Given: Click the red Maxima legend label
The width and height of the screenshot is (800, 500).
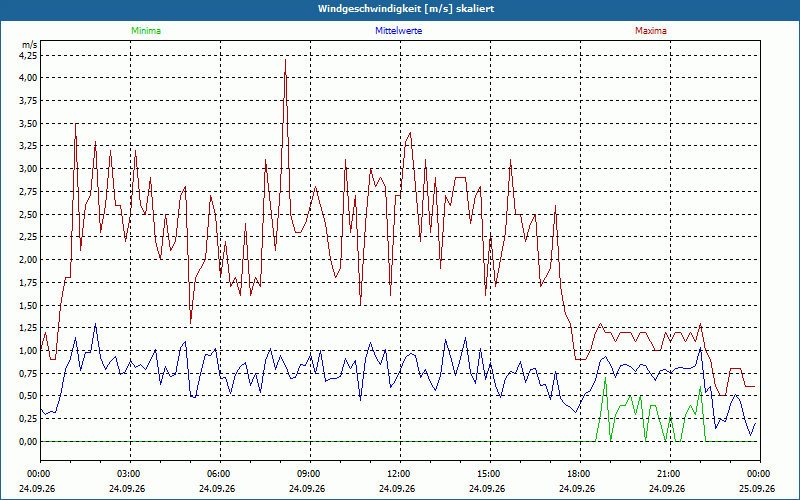Looking at the screenshot, I should pos(651,31).
